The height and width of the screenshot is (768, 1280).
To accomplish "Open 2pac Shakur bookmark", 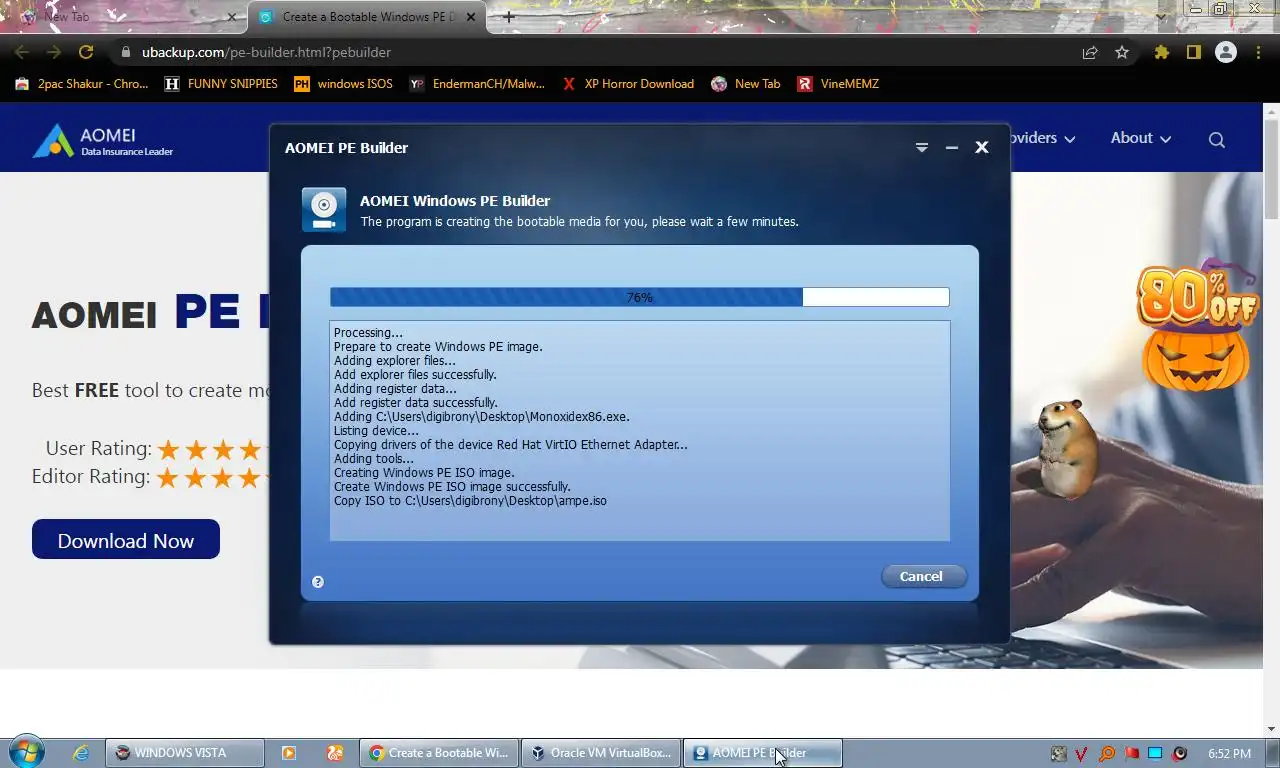I will tap(81, 84).
